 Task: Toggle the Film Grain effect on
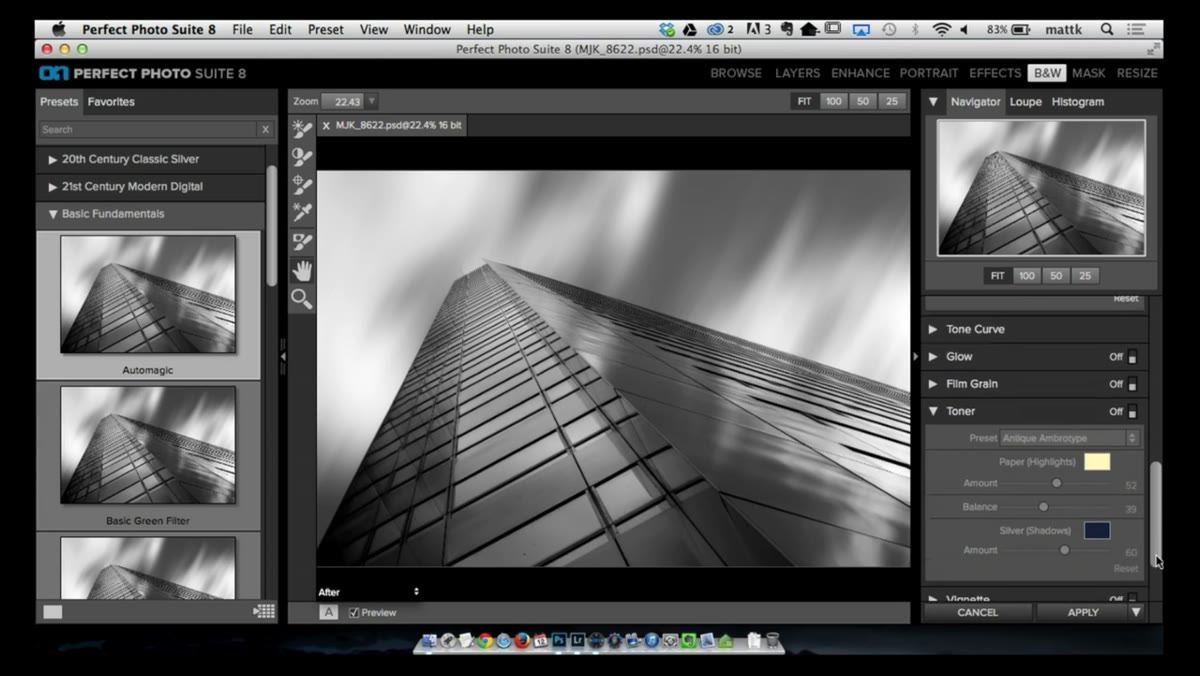coord(1132,384)
